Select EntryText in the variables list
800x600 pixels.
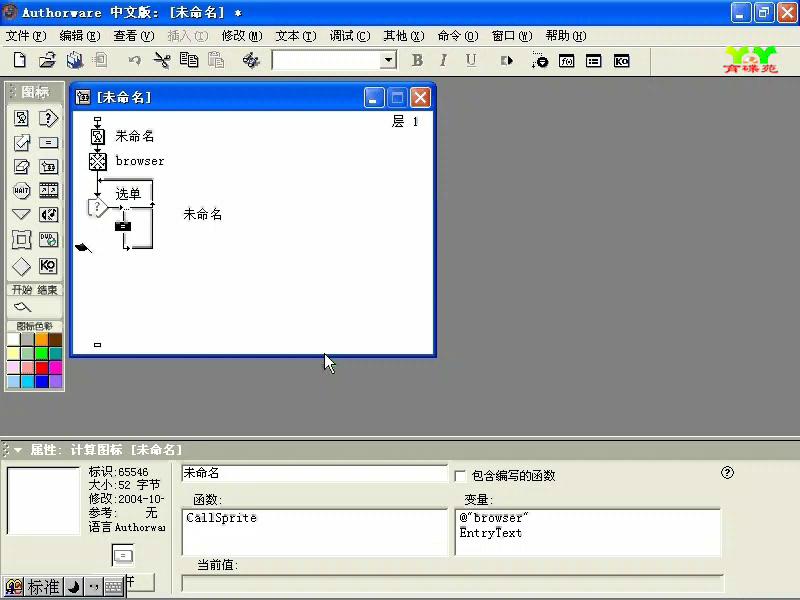tap(490, 533)
